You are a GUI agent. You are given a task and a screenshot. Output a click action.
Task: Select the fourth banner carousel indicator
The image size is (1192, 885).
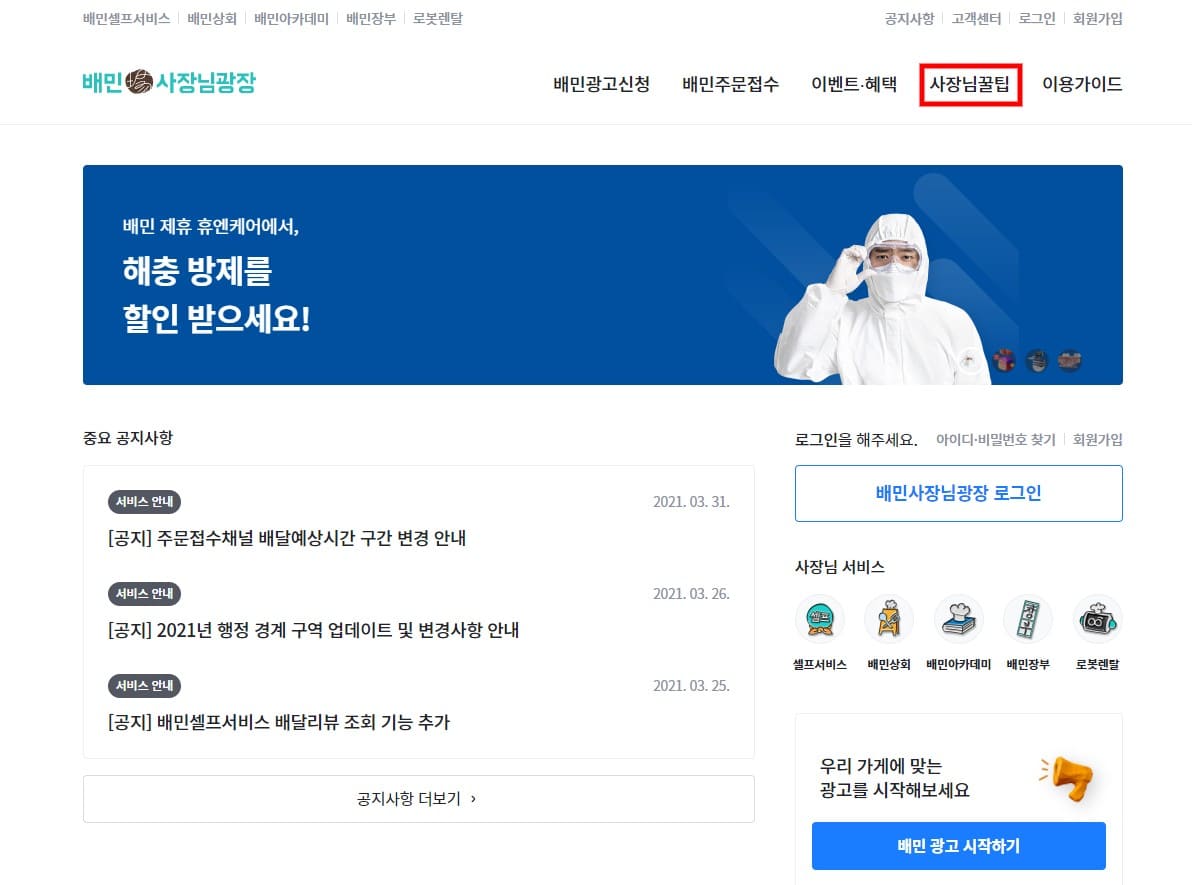tap(1070, 360)
